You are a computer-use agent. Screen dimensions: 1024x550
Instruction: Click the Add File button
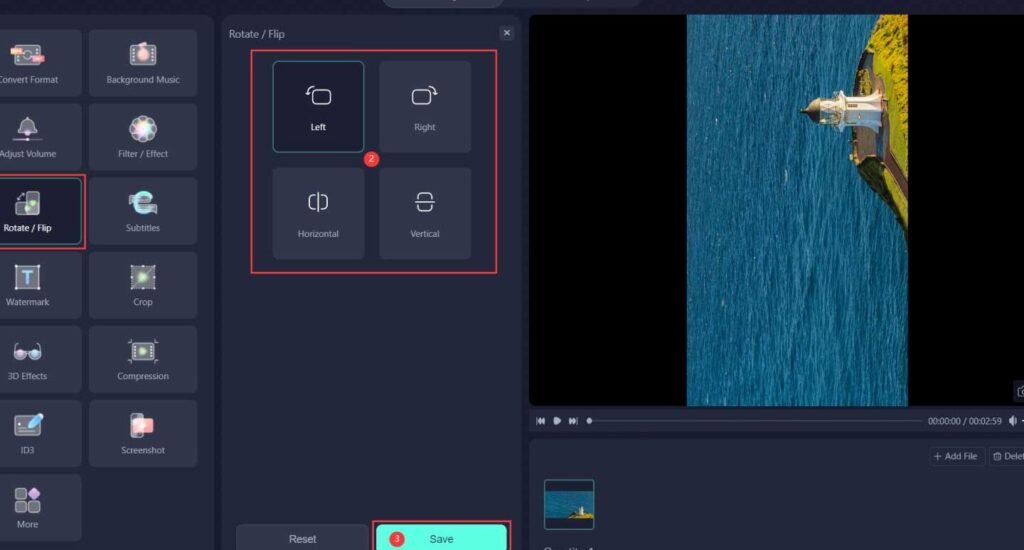pyautogui.click(x=956, y=456)
